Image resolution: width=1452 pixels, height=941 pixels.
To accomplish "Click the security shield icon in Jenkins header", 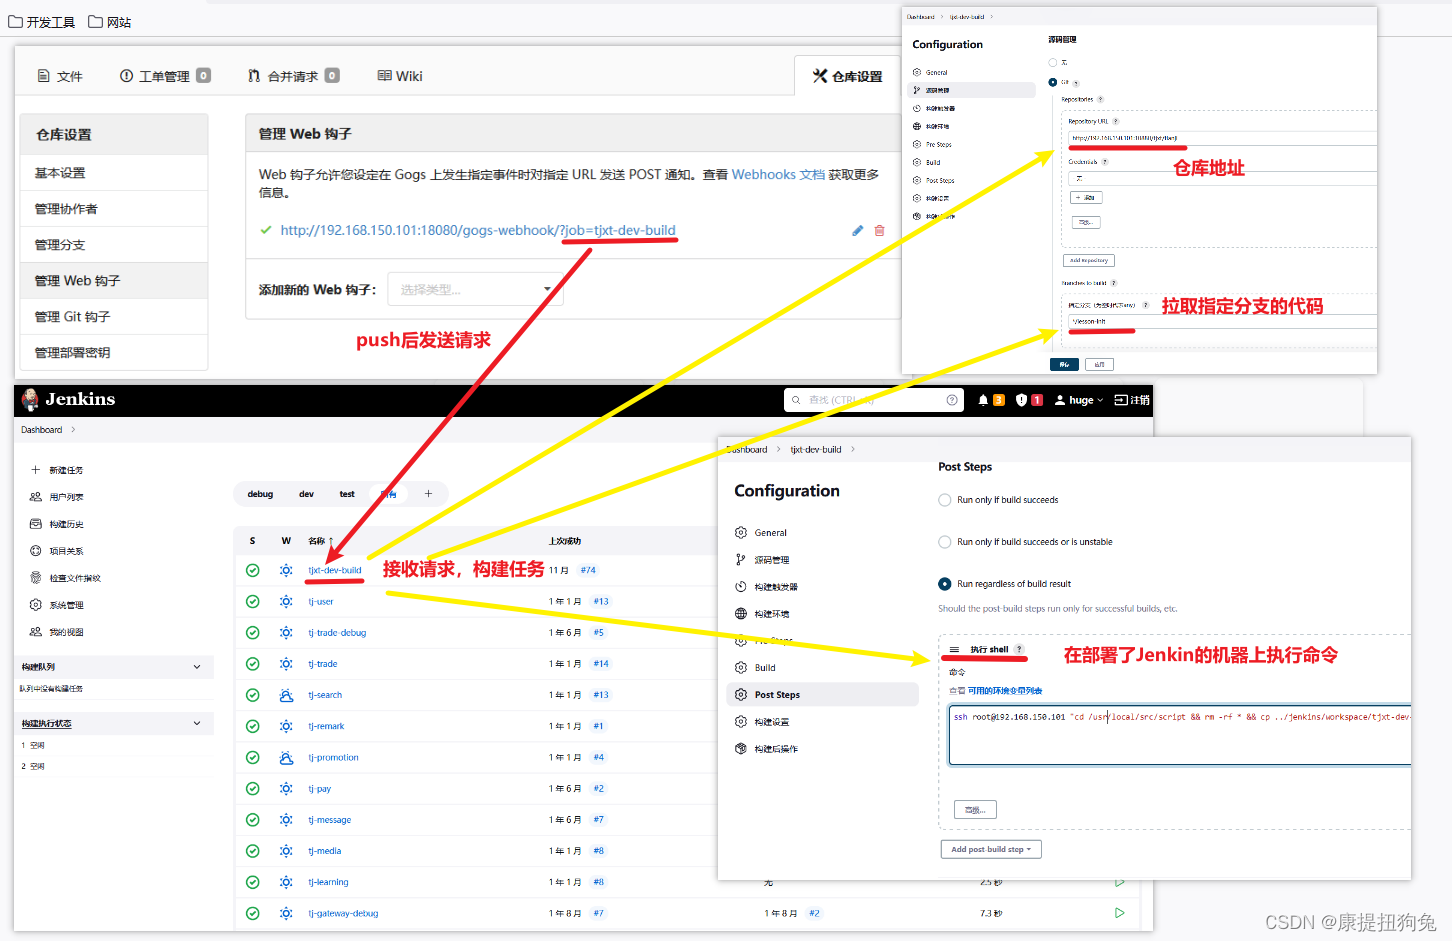I will [x=1021, y=400].
